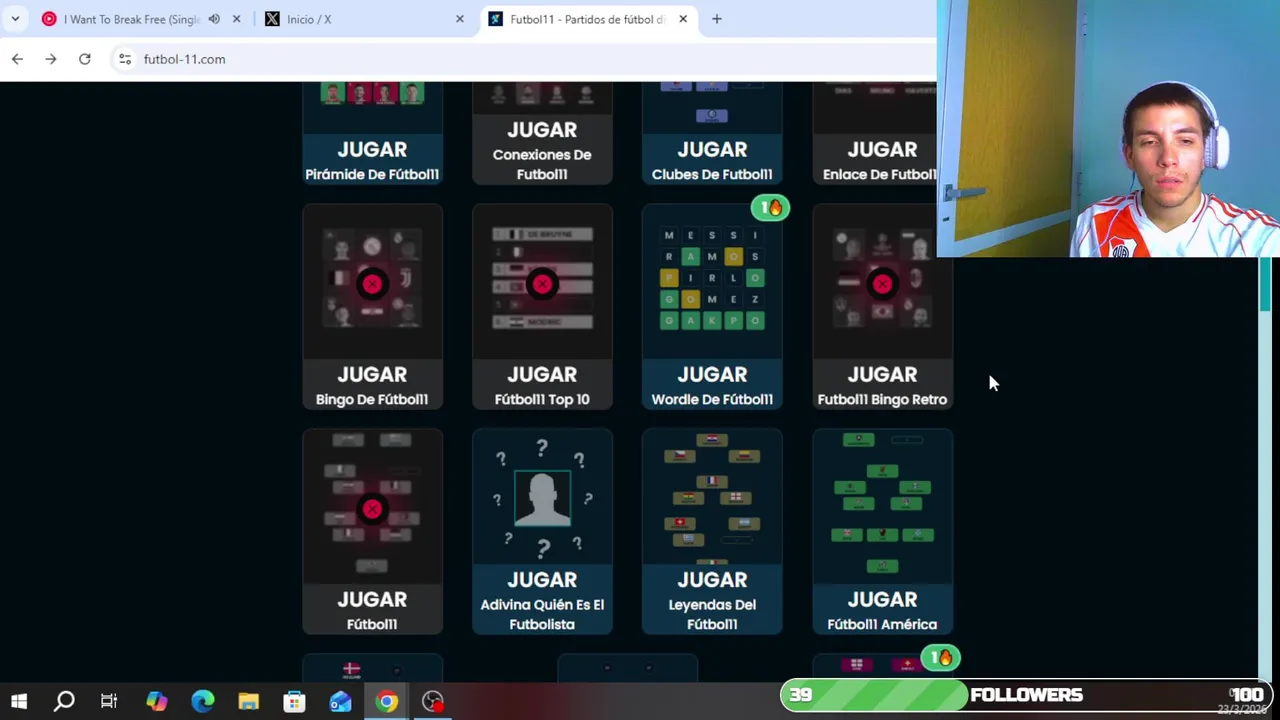The height and width of the screenshot is (720, 1280).
Task: Go forward in browser history
Action: 51,59
